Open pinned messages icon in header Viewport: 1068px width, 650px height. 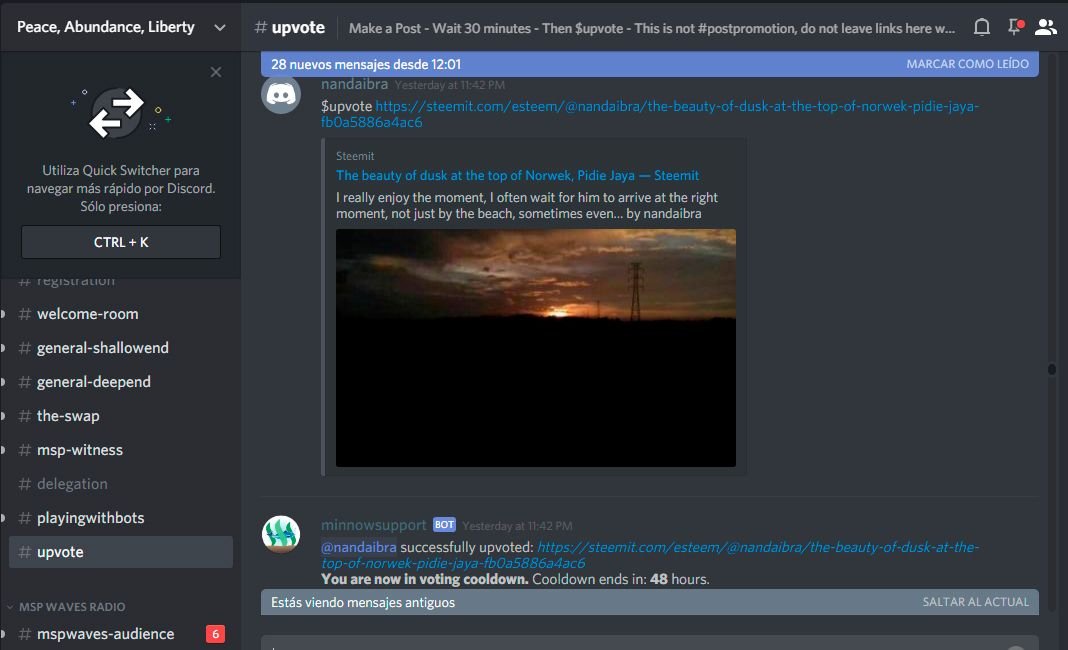[1016, 27]
